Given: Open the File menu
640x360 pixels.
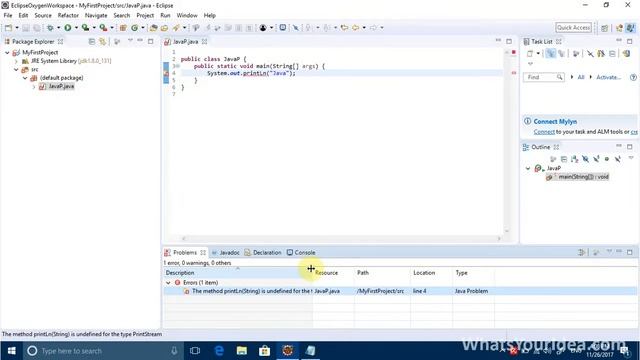Looking at the screenshot, I should click(8, 16).
